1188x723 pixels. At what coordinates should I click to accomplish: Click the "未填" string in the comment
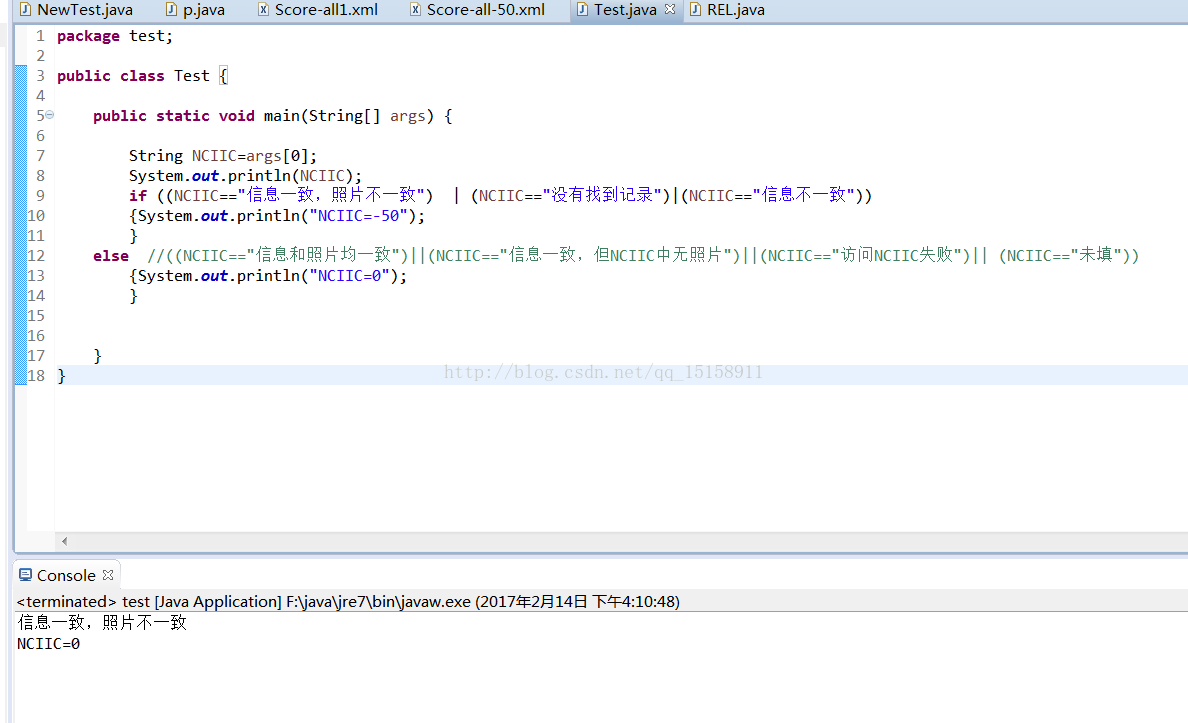click(1095, 255)
